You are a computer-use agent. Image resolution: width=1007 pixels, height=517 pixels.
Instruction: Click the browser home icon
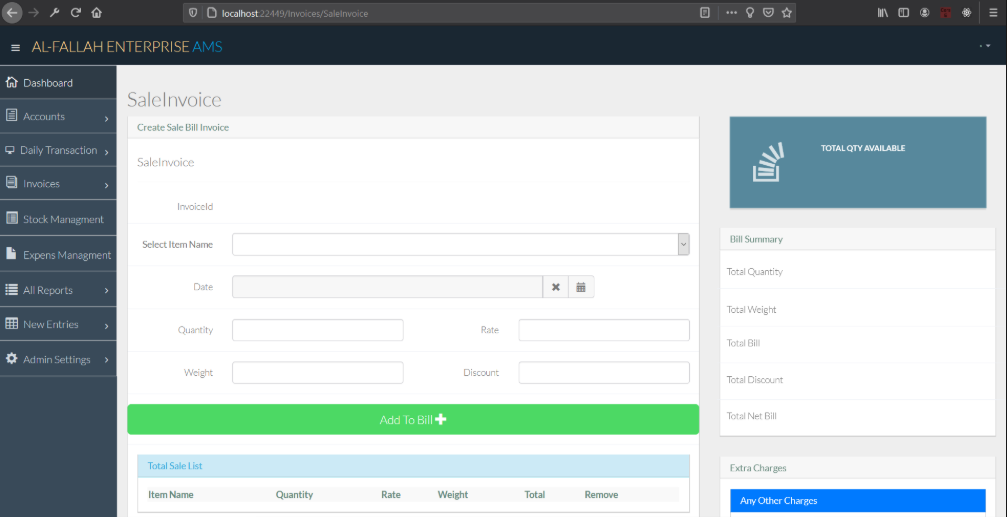click(x=96, y=13)
